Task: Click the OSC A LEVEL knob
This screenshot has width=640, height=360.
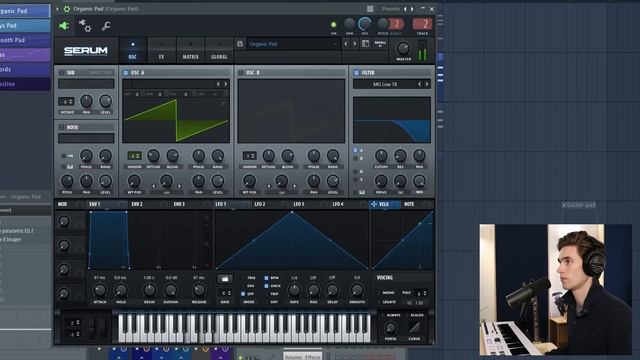Action: 218,181
